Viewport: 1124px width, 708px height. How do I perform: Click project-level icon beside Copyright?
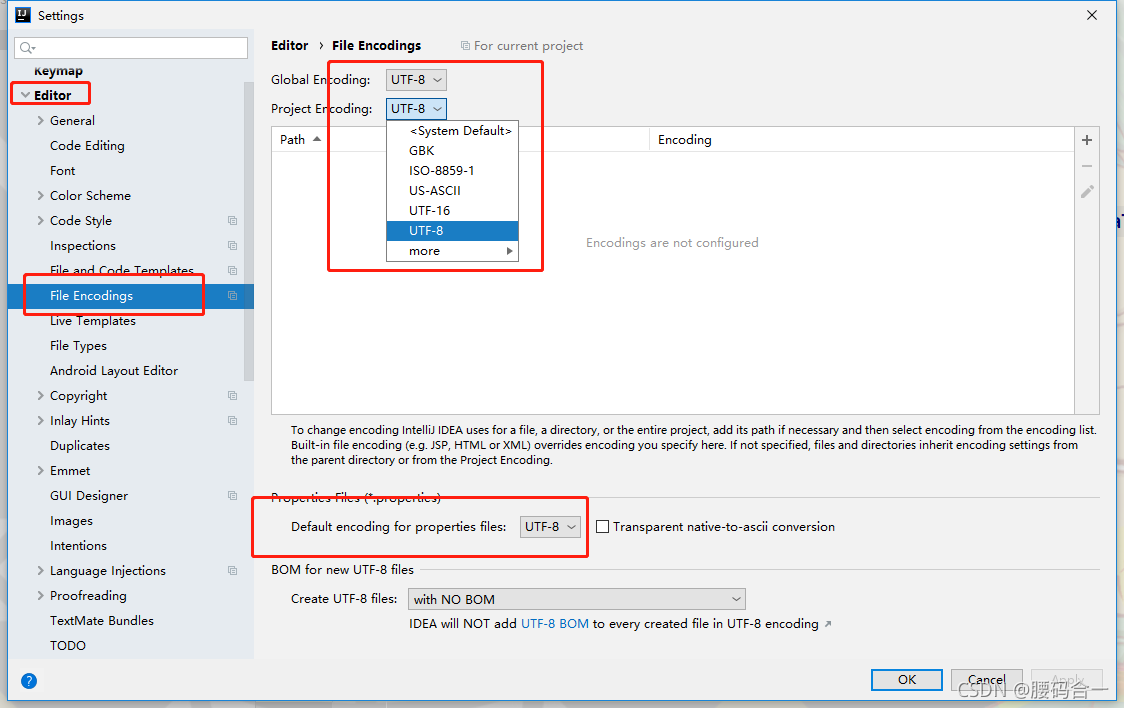tap(232, 396)
